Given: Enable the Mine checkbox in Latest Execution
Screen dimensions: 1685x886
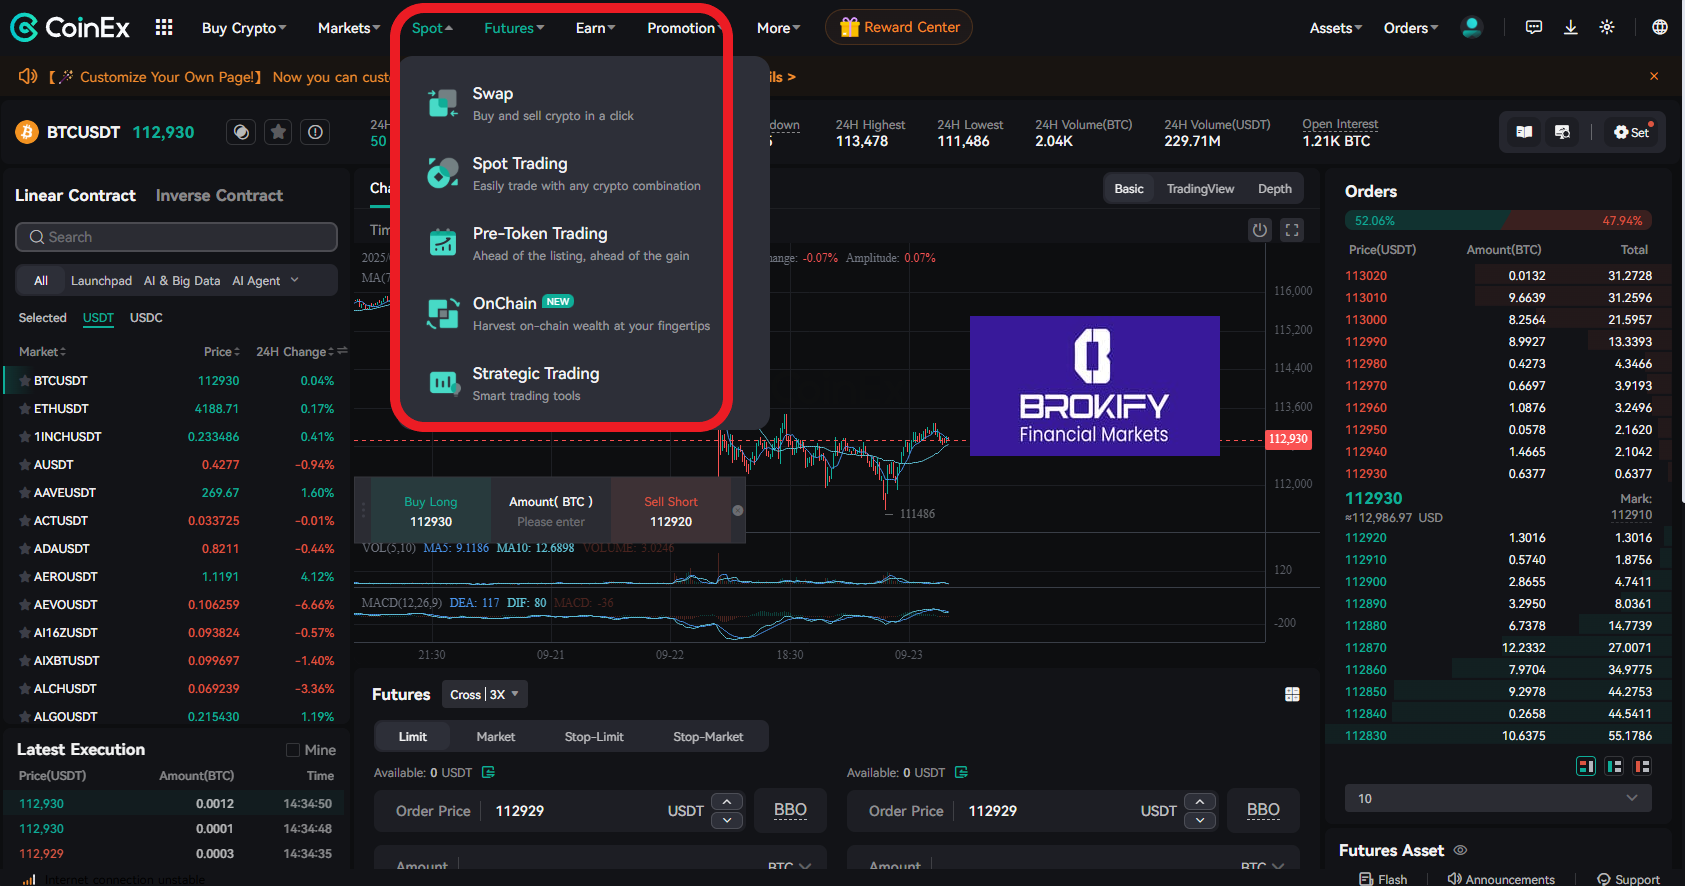Looking at the screenshot, I should (x=293, y=750).
